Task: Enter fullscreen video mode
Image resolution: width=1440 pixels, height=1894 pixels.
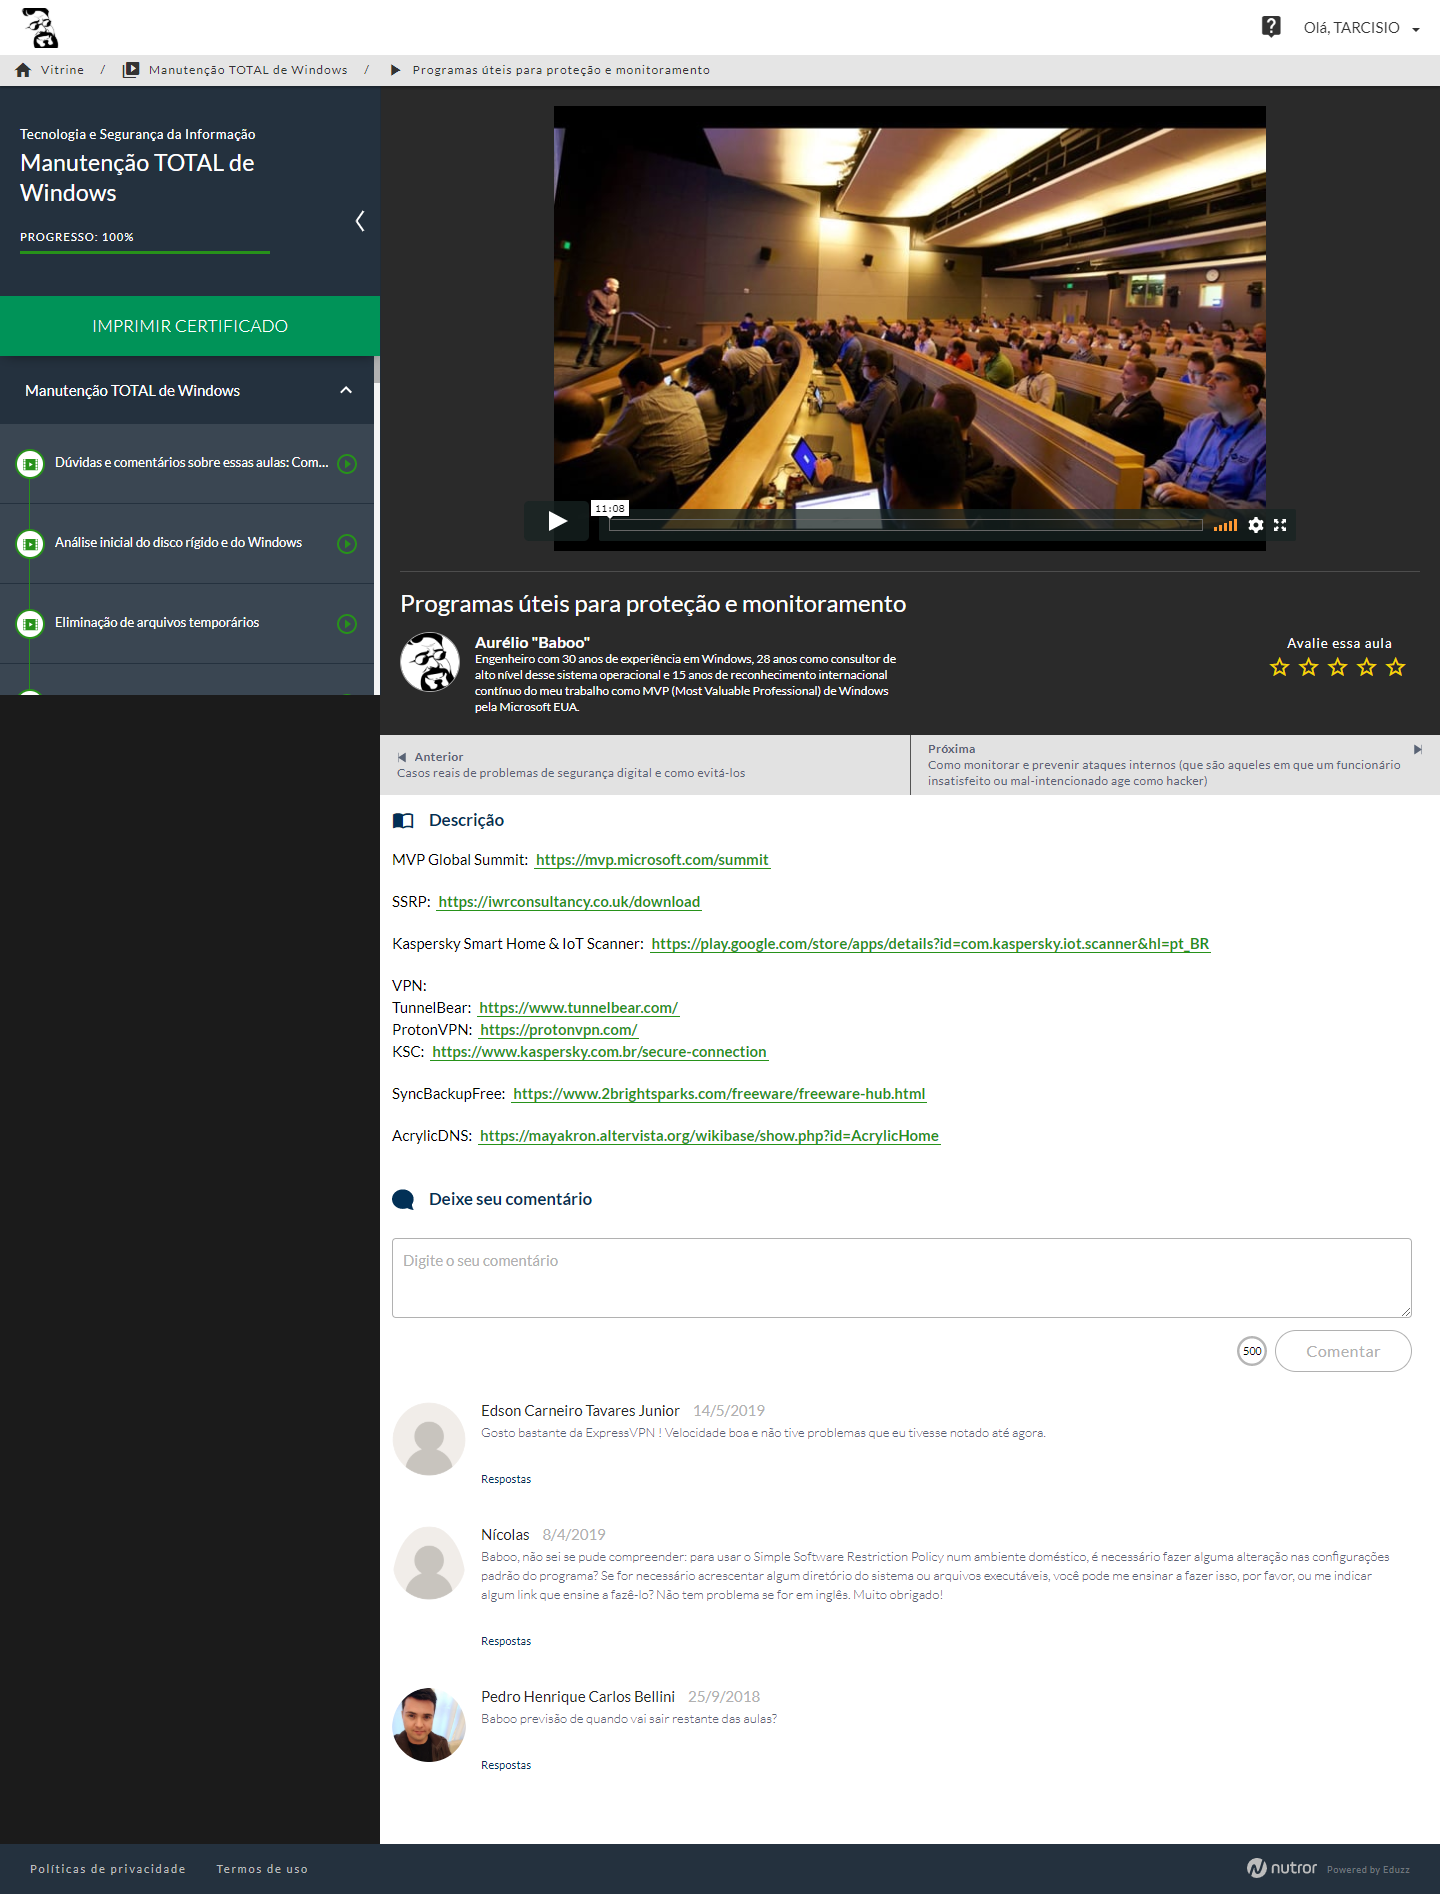Action: [x=1280, y=525]
